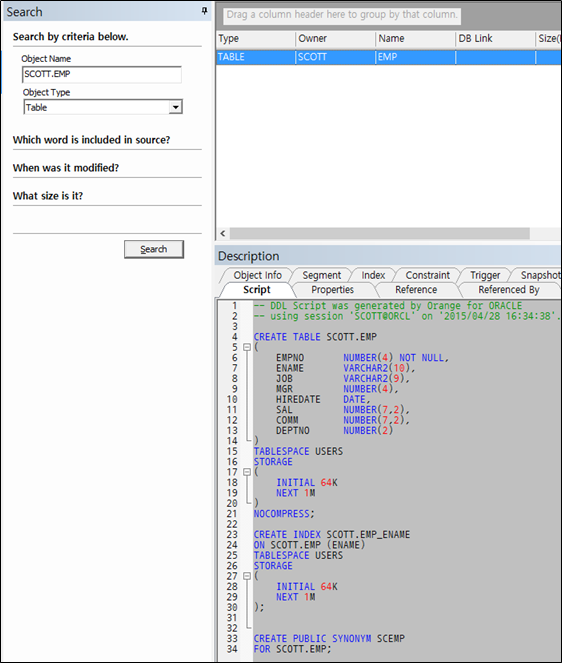Click the group-by column drop area
The image size is (562, 663).
pyautogui.click(x=342, y=15)
